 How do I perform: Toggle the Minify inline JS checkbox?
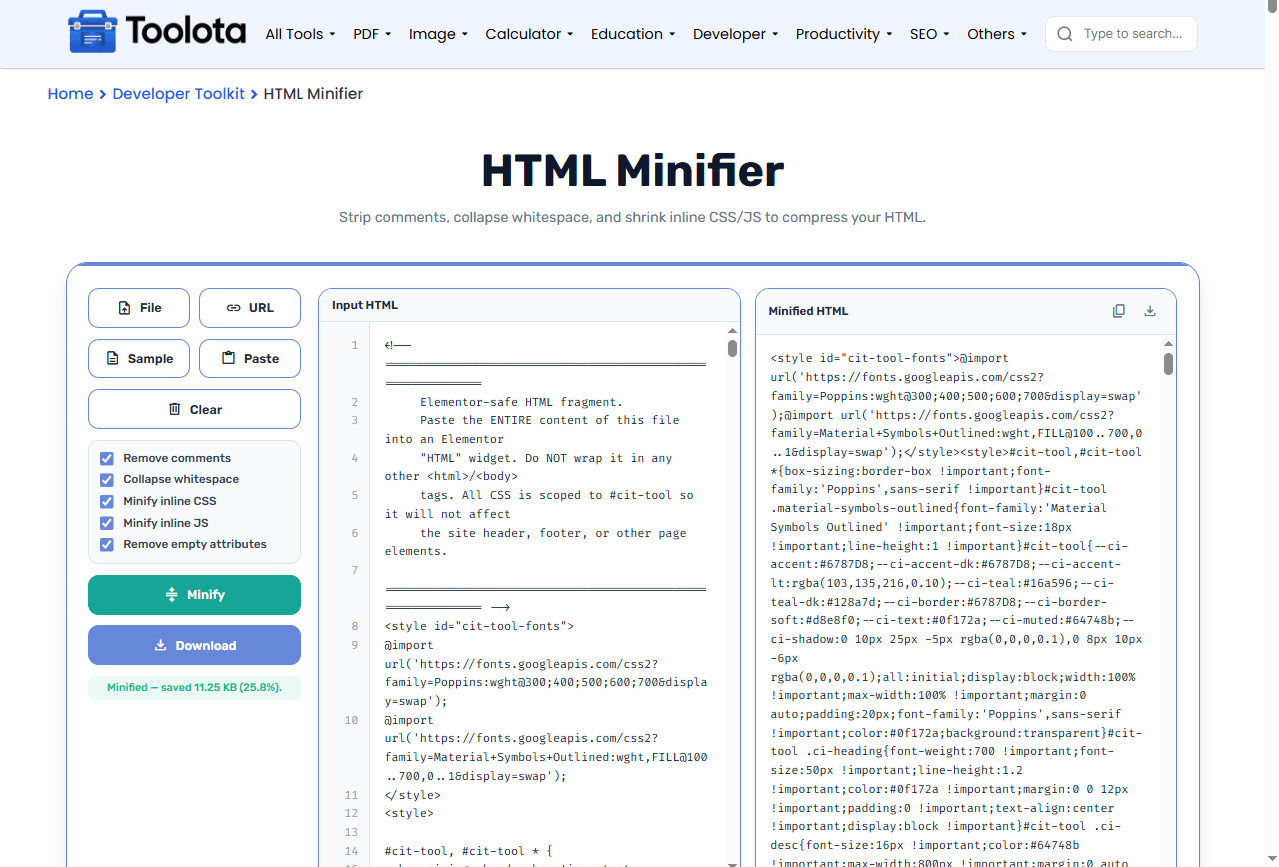coord(107,523)
